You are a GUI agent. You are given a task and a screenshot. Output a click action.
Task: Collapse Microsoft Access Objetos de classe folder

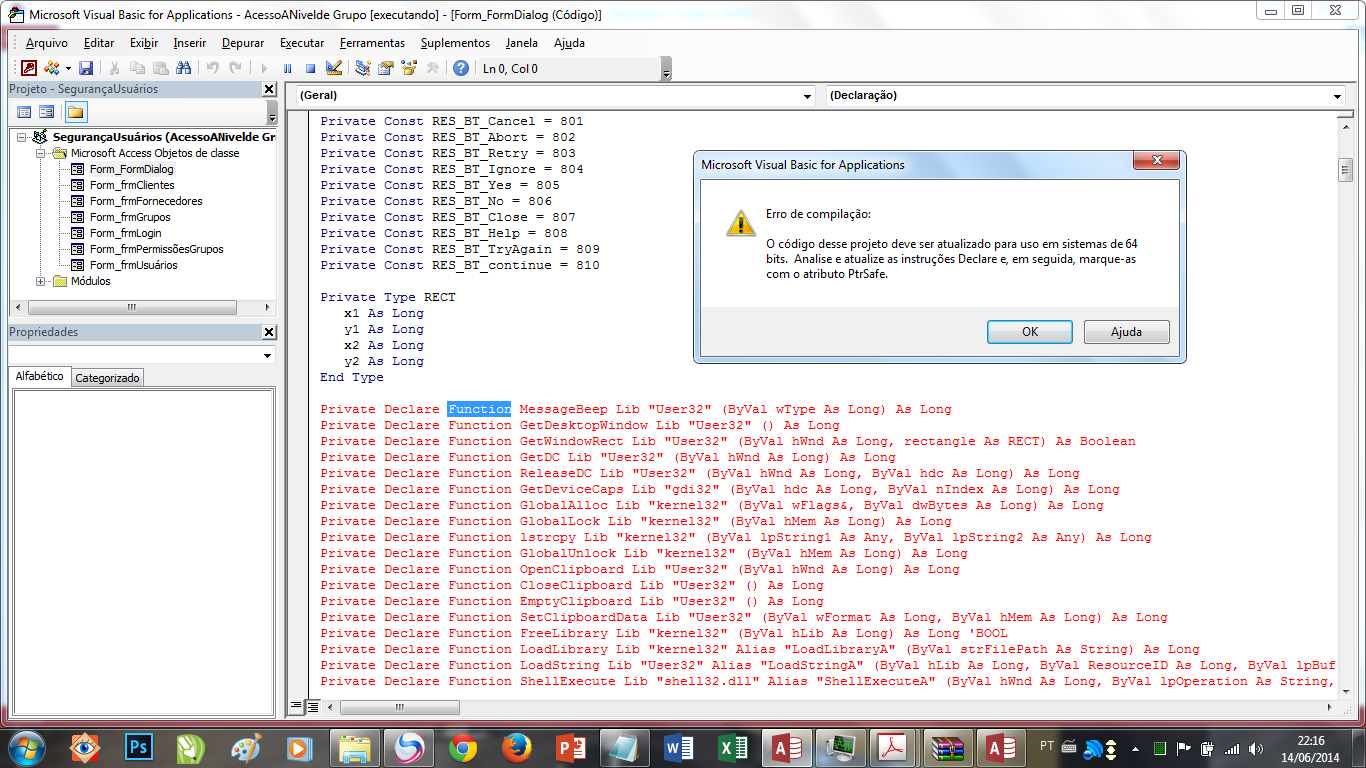[41, 153]
